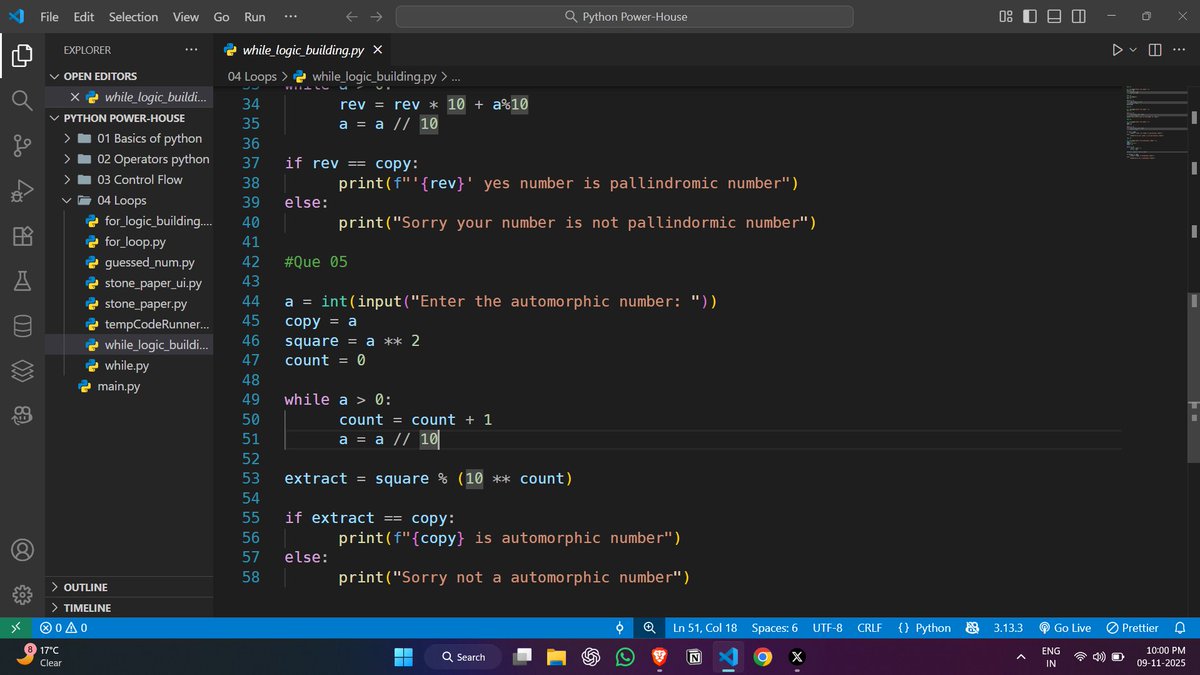Screen dimensions: 1200x675
Task: Select Python interpreter version 3.13.3
Action: click(x=1008, y=628)
